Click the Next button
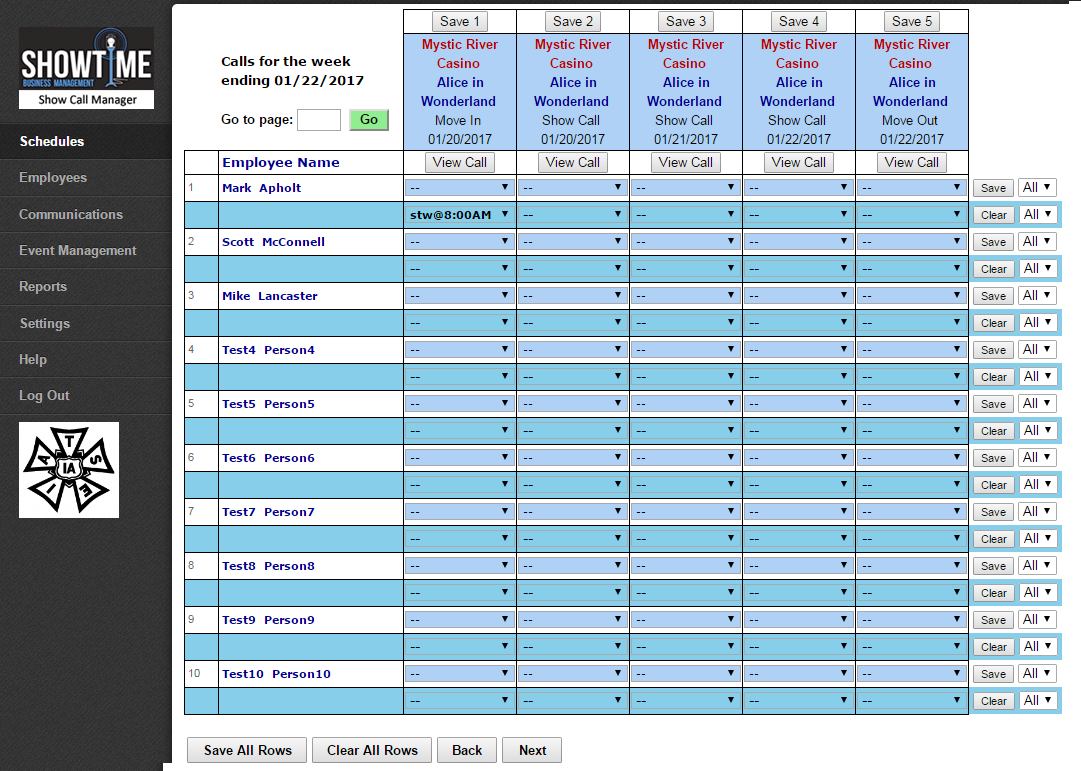Screen dimensions: 1081x771 pyautogui.click(x=532, y=750)
